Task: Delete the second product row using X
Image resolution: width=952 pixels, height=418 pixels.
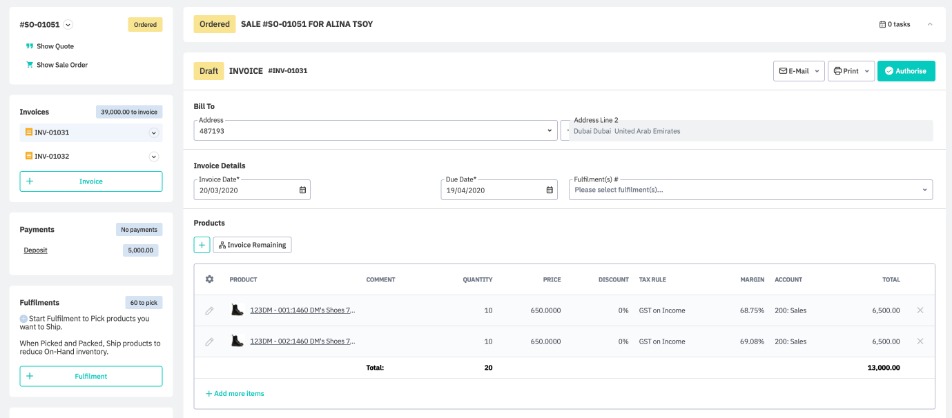Action: [920, 342]
